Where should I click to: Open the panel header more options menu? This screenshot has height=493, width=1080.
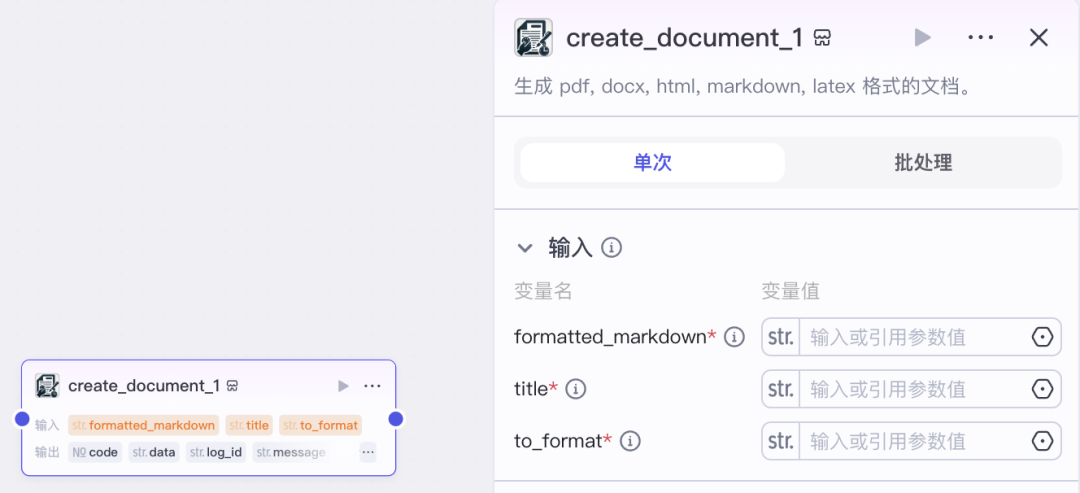point(980,38)
